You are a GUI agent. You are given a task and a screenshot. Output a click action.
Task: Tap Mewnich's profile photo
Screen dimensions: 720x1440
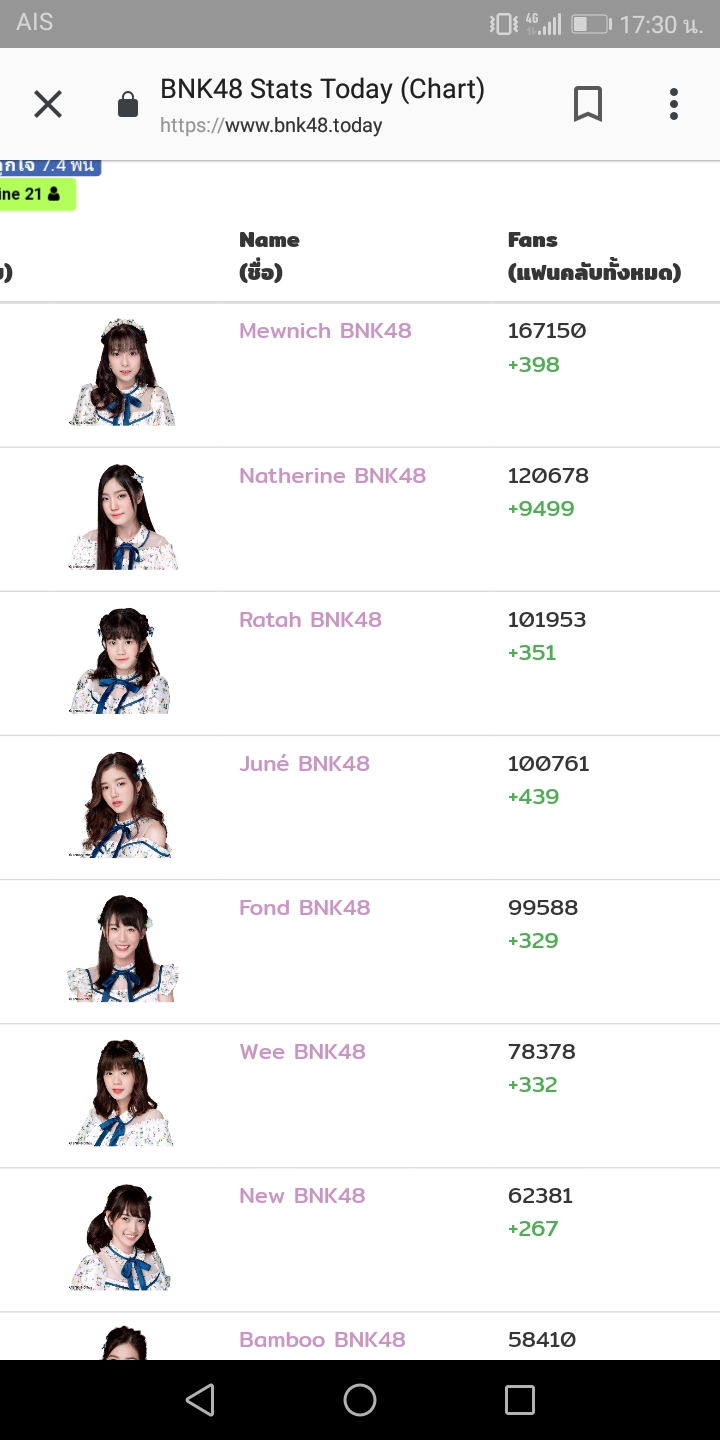(123, 372)
